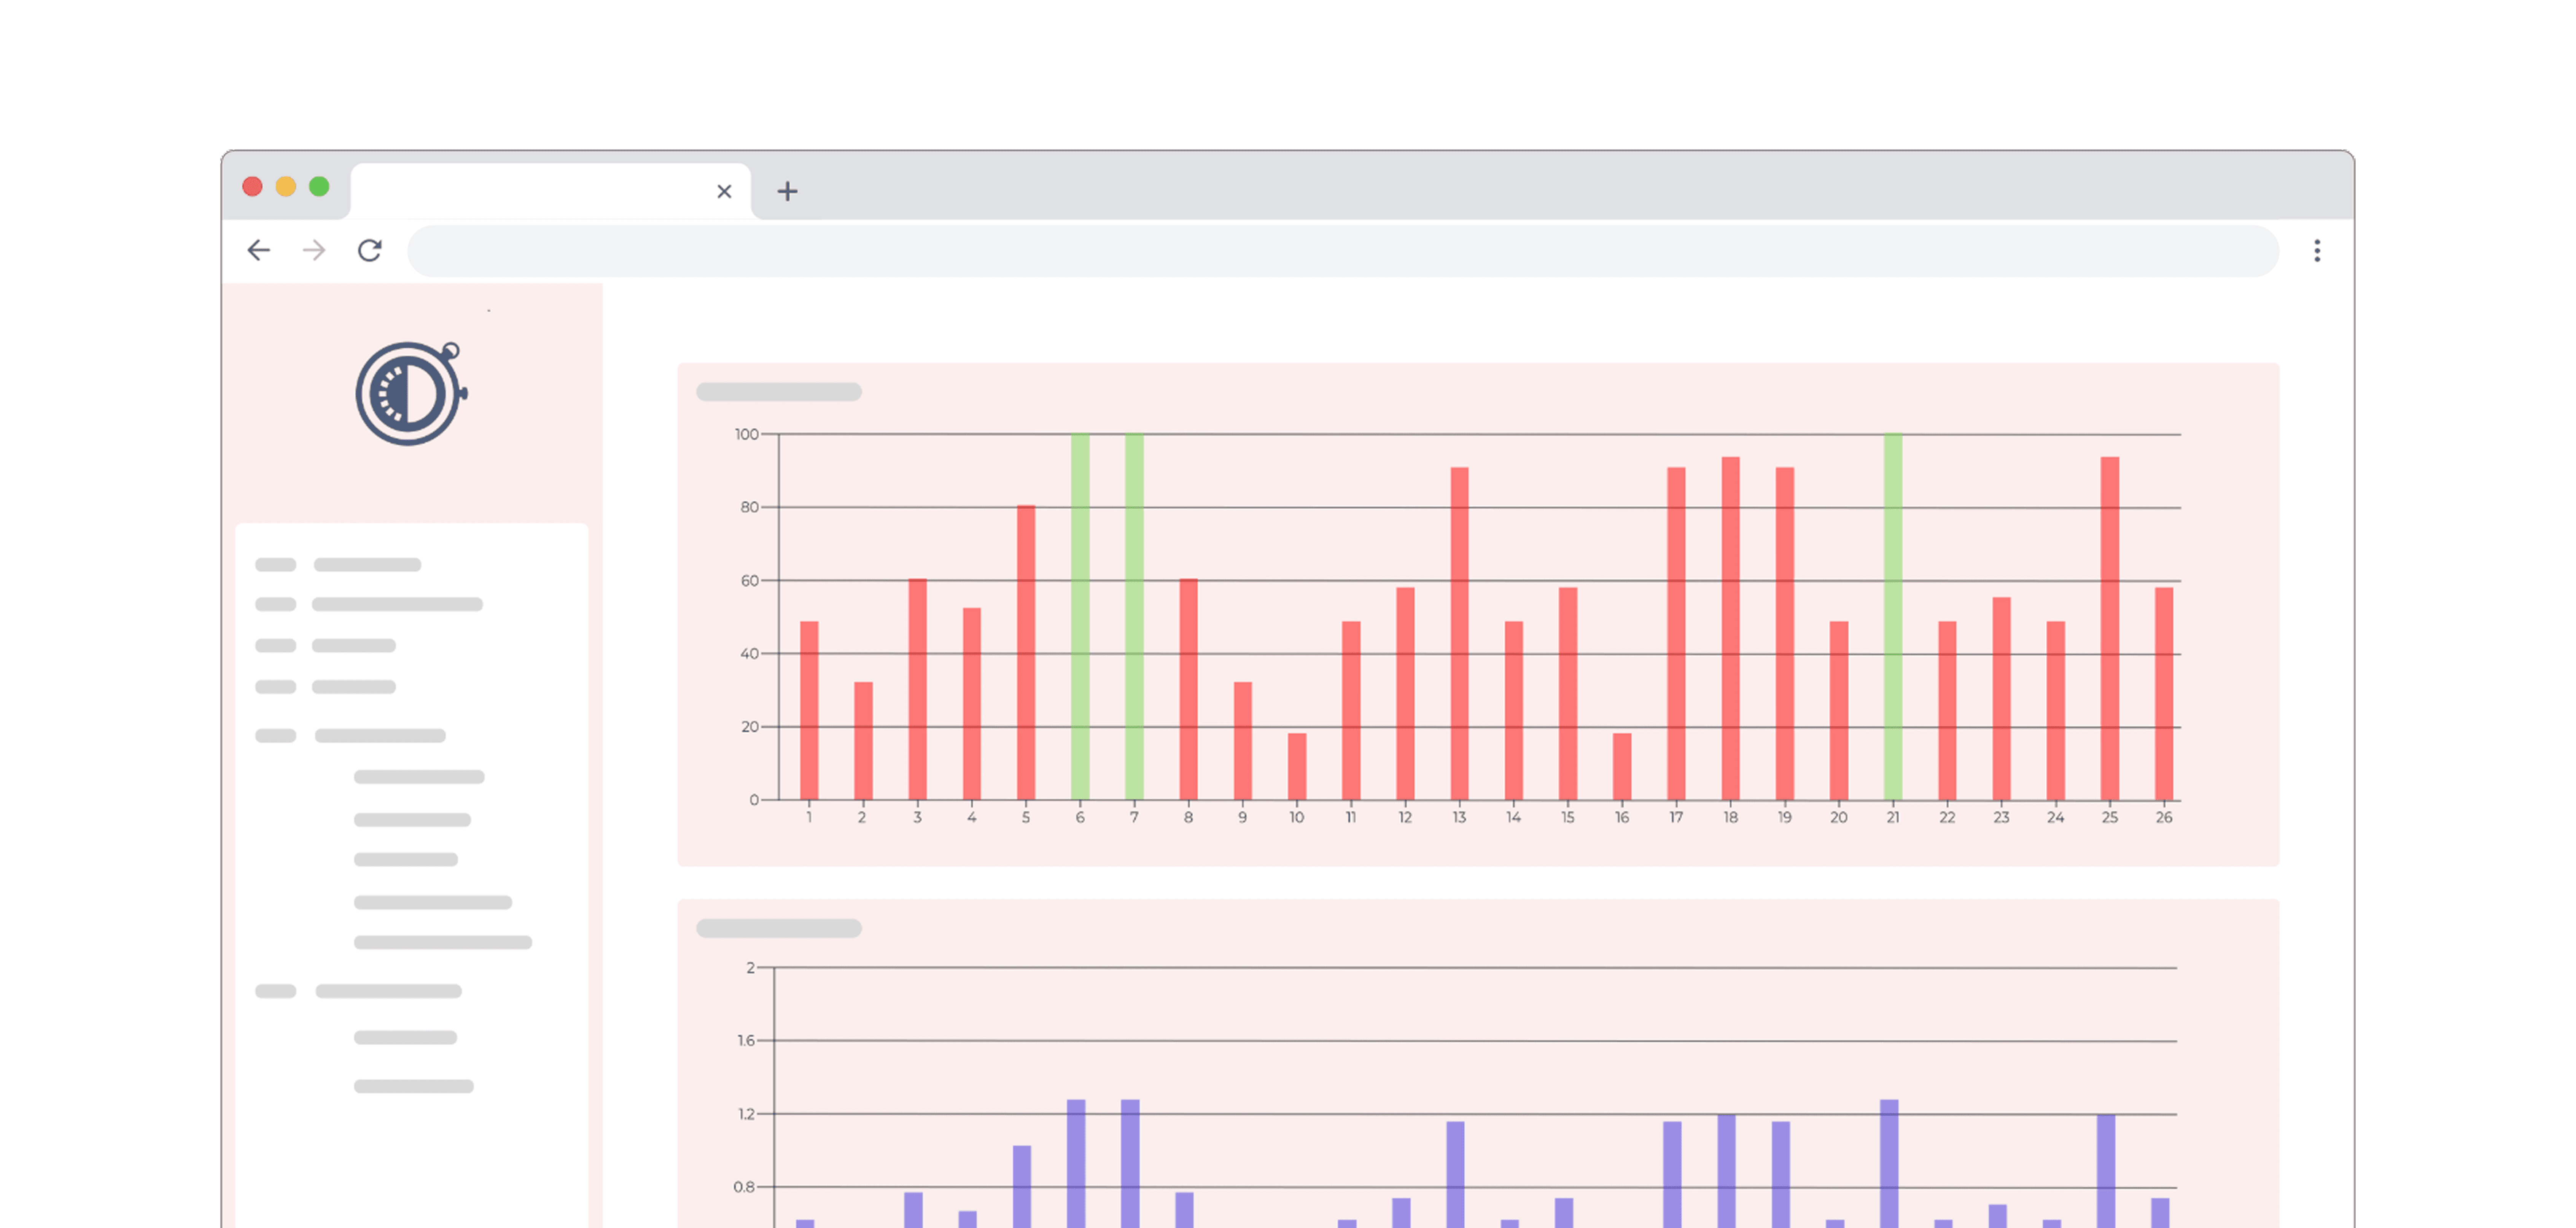Click the red bar for item 1
Image resolution: width=2576 pixels, height=1228 pixels.
(x=809, y=711)
